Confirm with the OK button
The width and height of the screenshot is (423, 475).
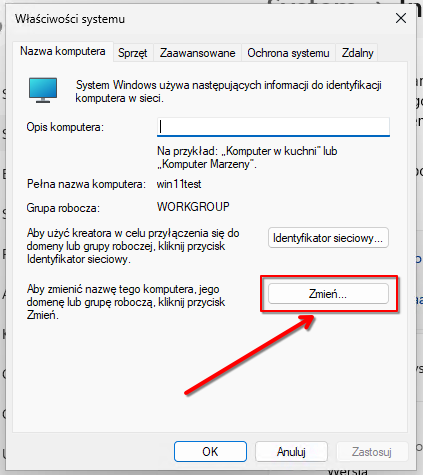click(x=210, y=452)
